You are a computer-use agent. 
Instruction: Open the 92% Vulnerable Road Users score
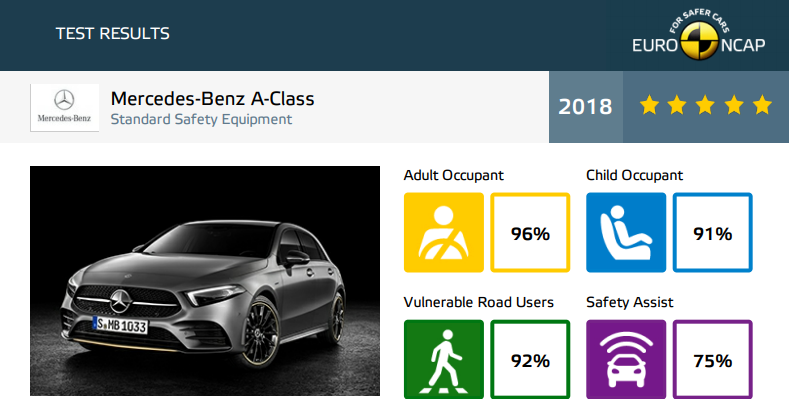pos(530,359)
